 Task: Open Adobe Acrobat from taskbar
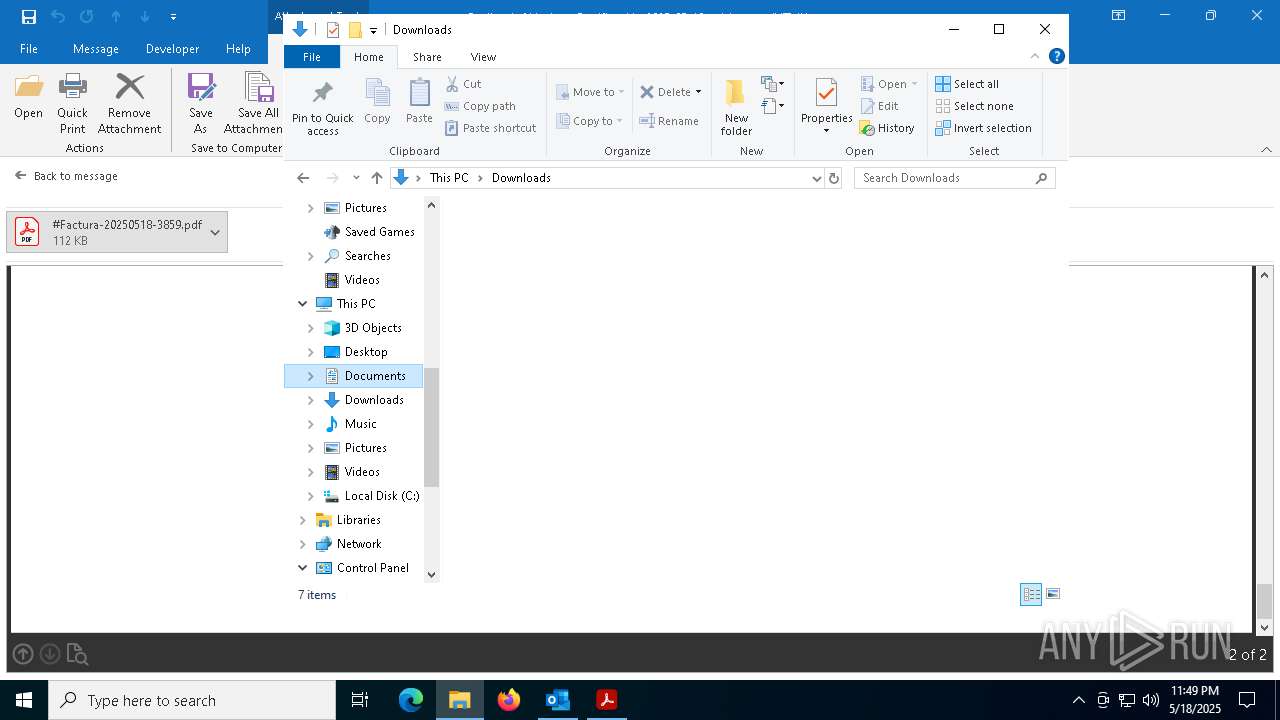coord(606,700)
